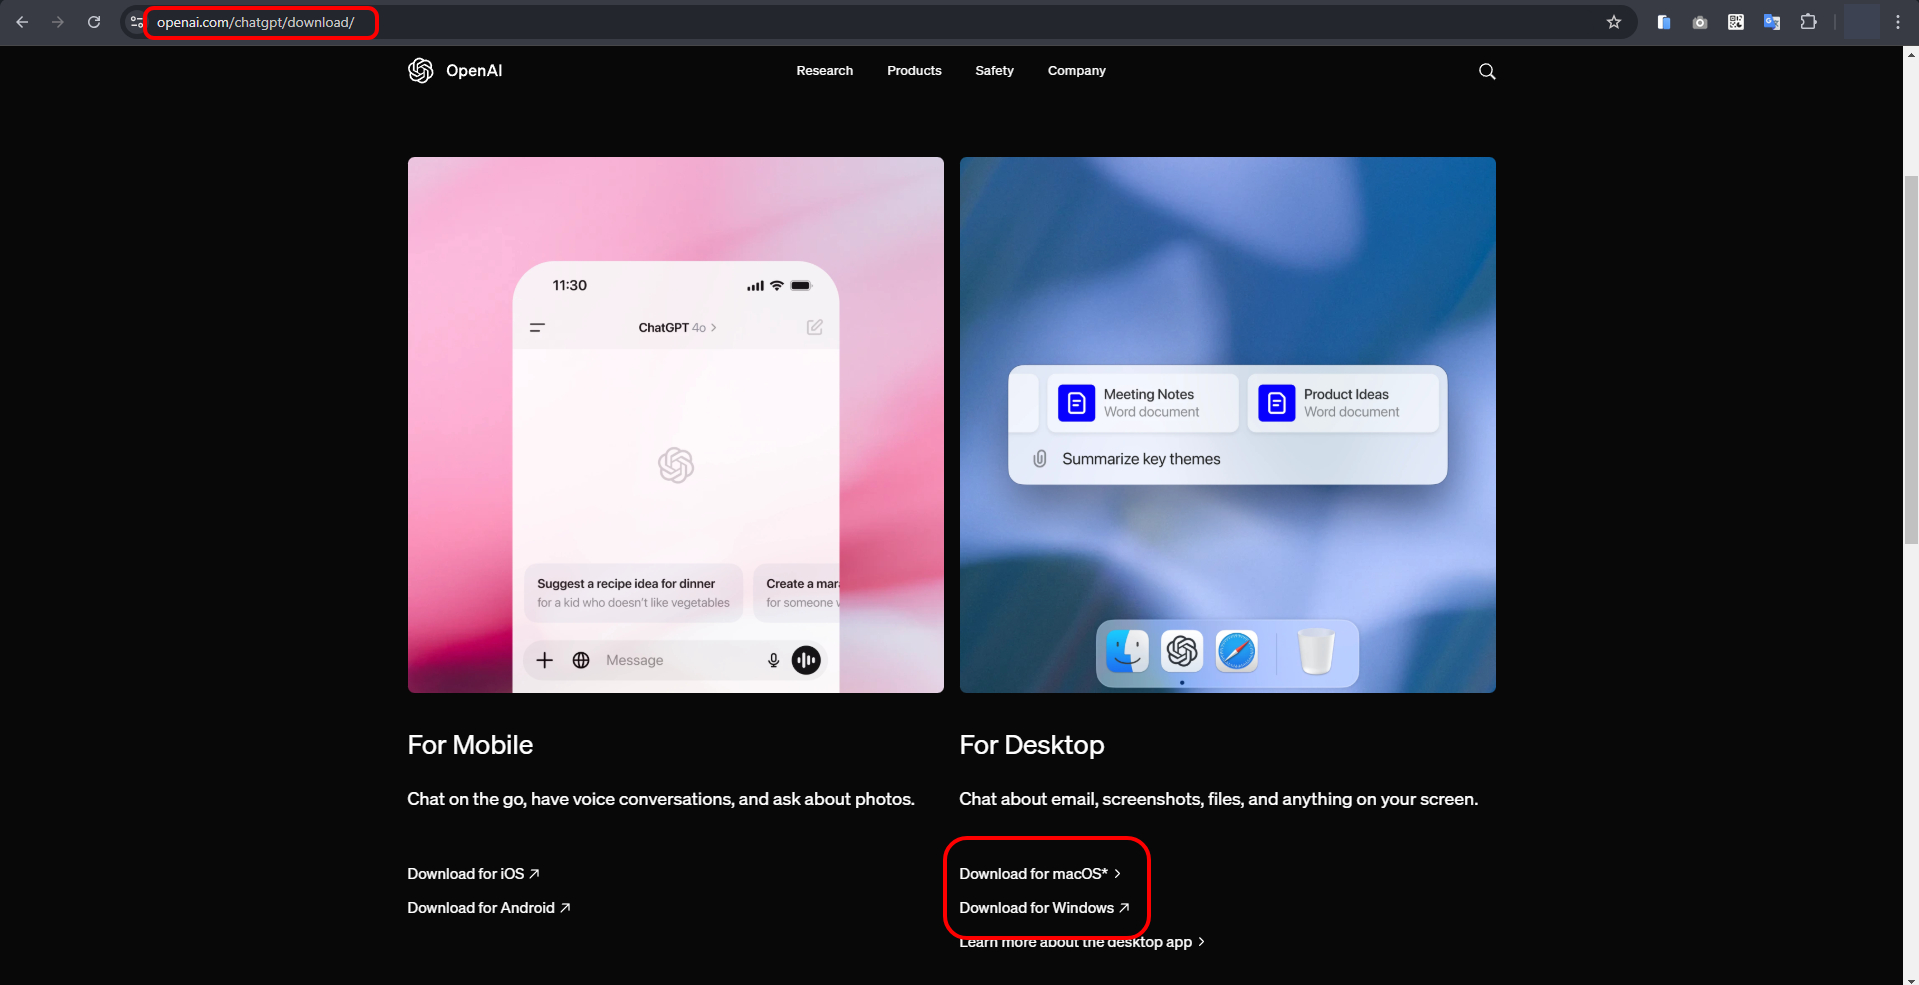The width and height of the screenshot is (1919, 985).
Task: Bookmark this page with the star icon
Action: point(1613,22)
